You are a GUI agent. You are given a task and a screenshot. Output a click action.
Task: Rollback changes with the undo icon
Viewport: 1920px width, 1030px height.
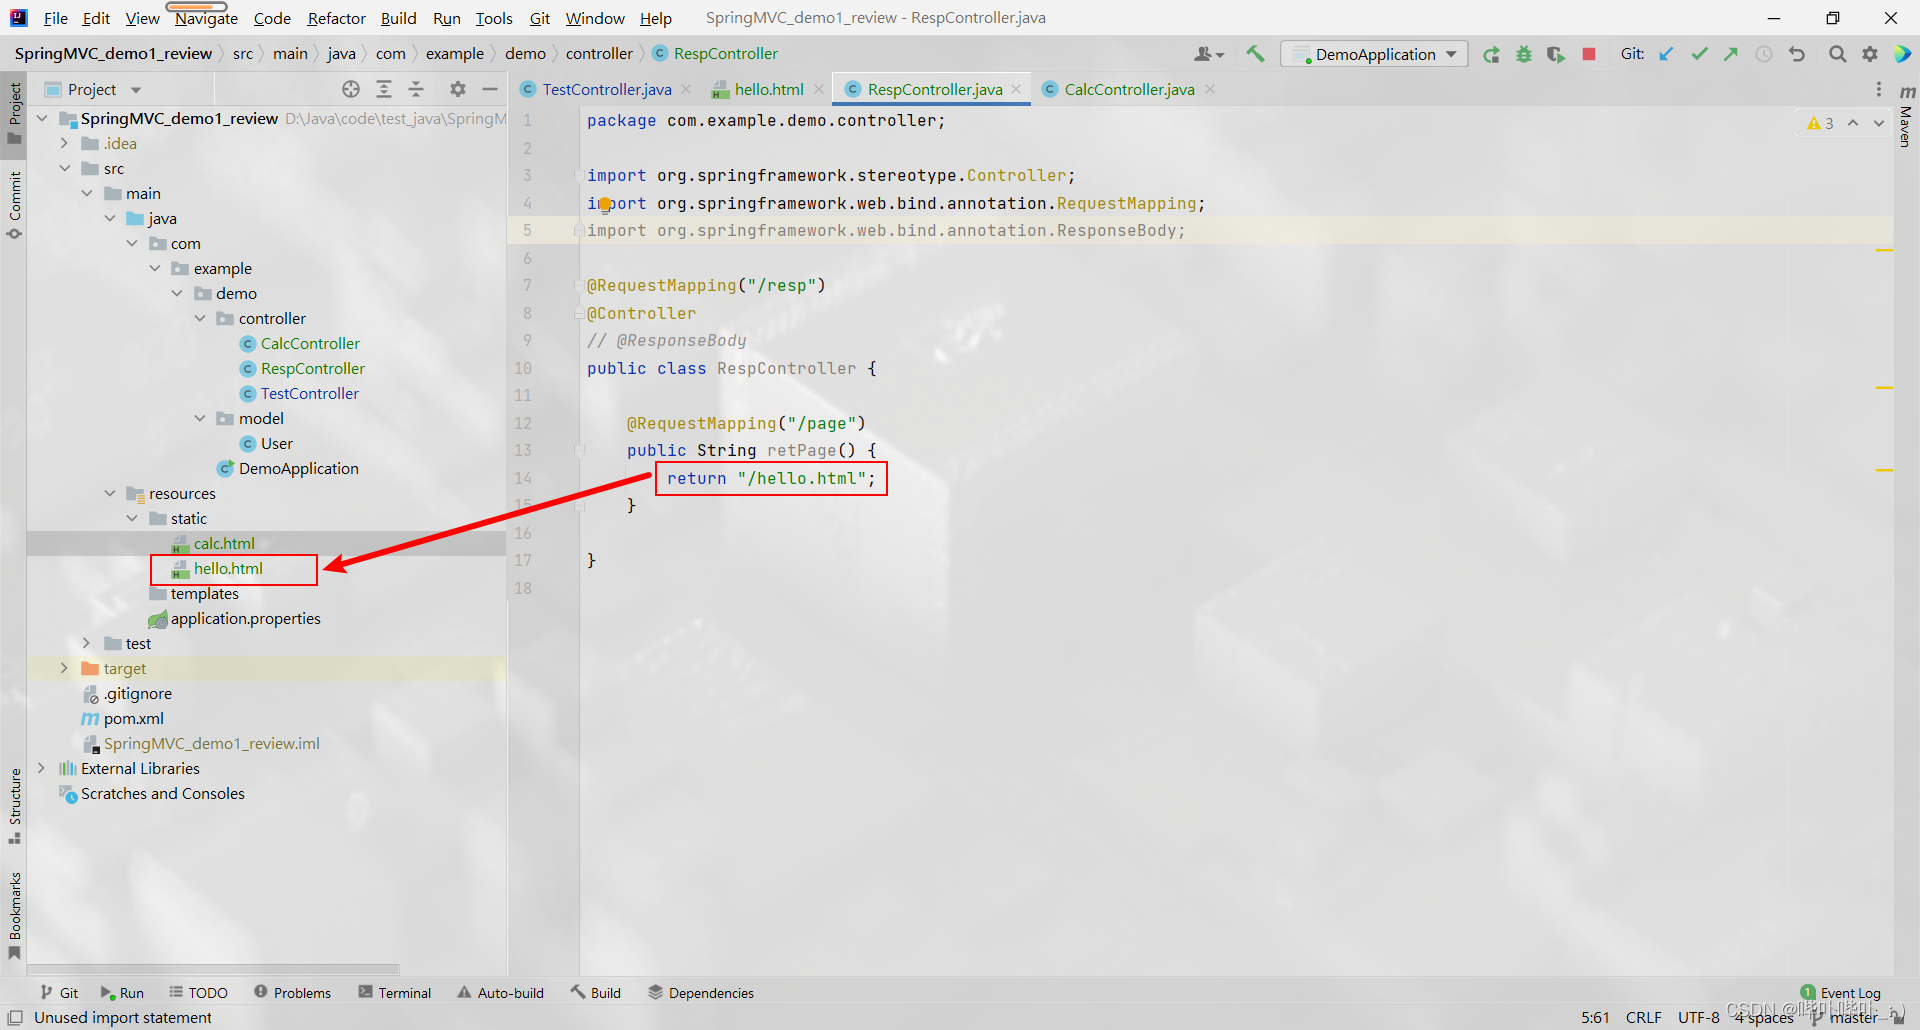click(x=1797, y=54)
